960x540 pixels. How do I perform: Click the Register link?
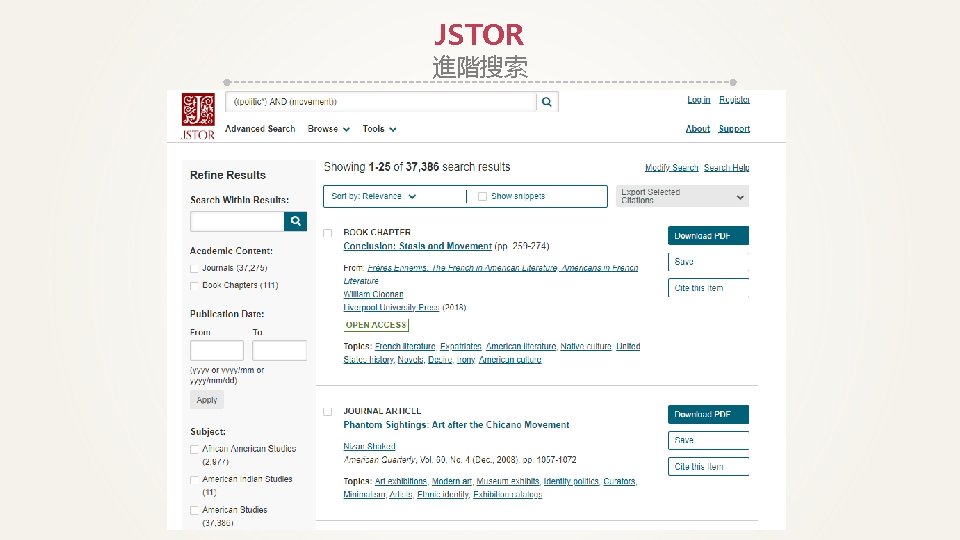(x=734, y=99)
